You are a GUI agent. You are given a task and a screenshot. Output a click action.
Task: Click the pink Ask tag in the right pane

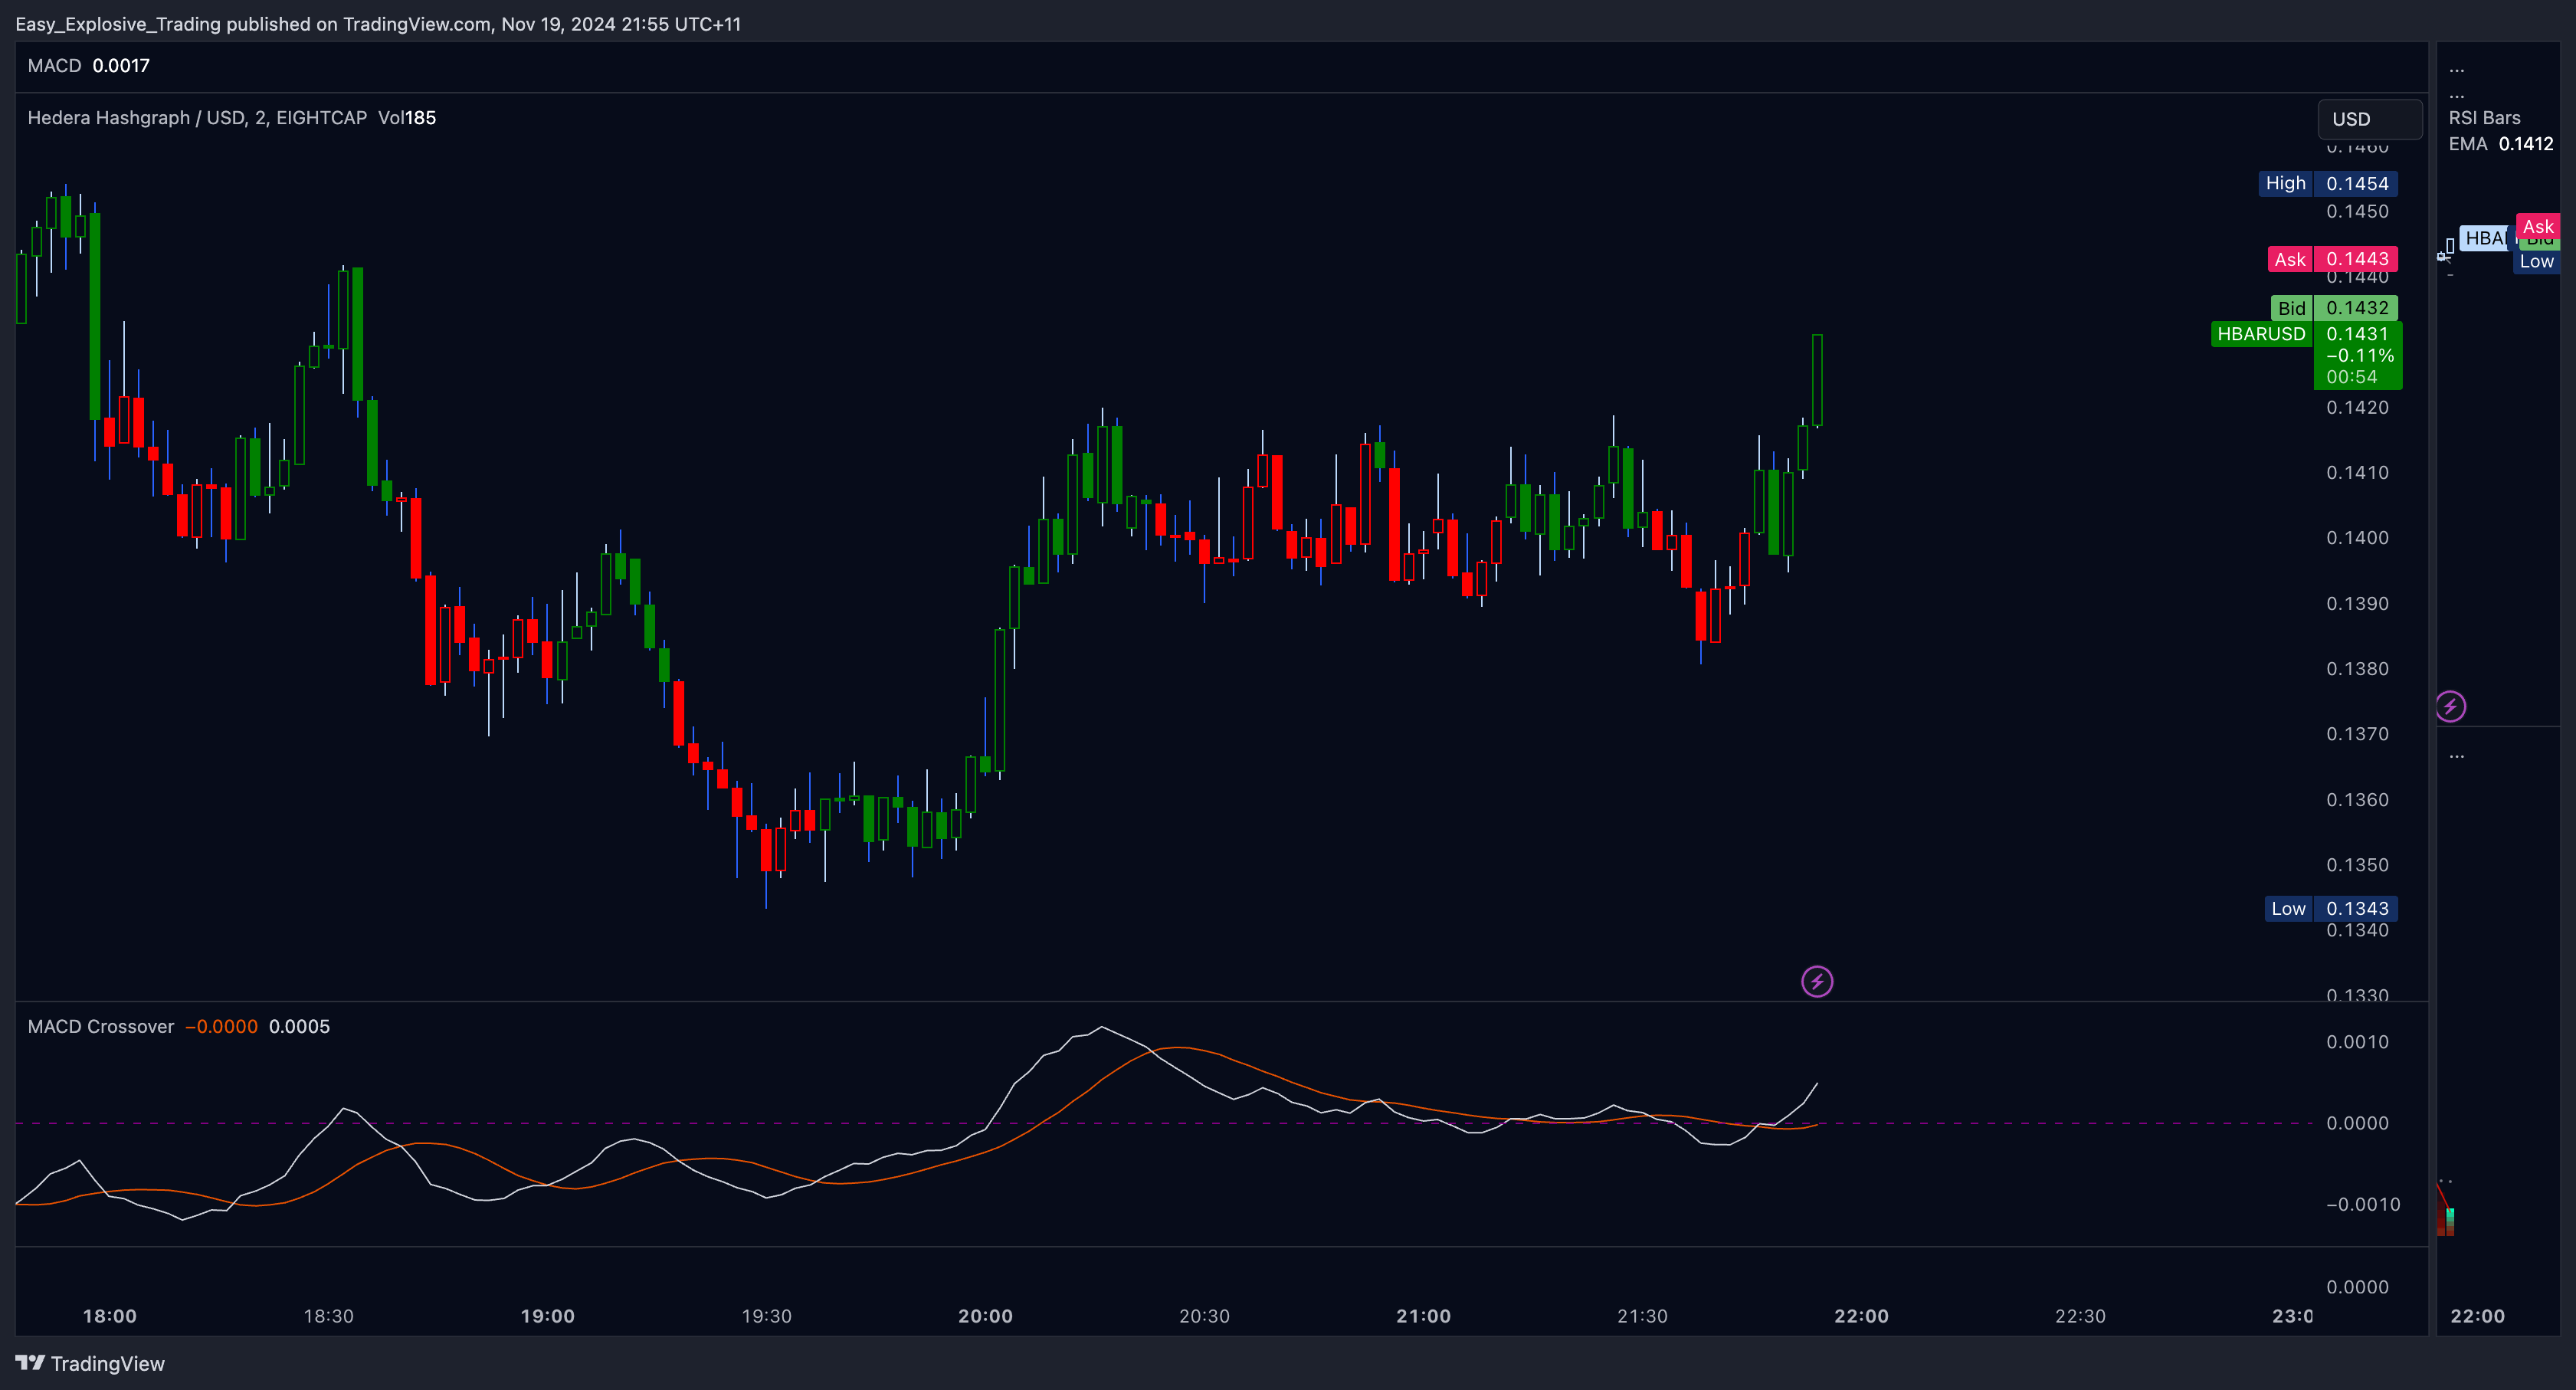click(x=2537, y=227)
